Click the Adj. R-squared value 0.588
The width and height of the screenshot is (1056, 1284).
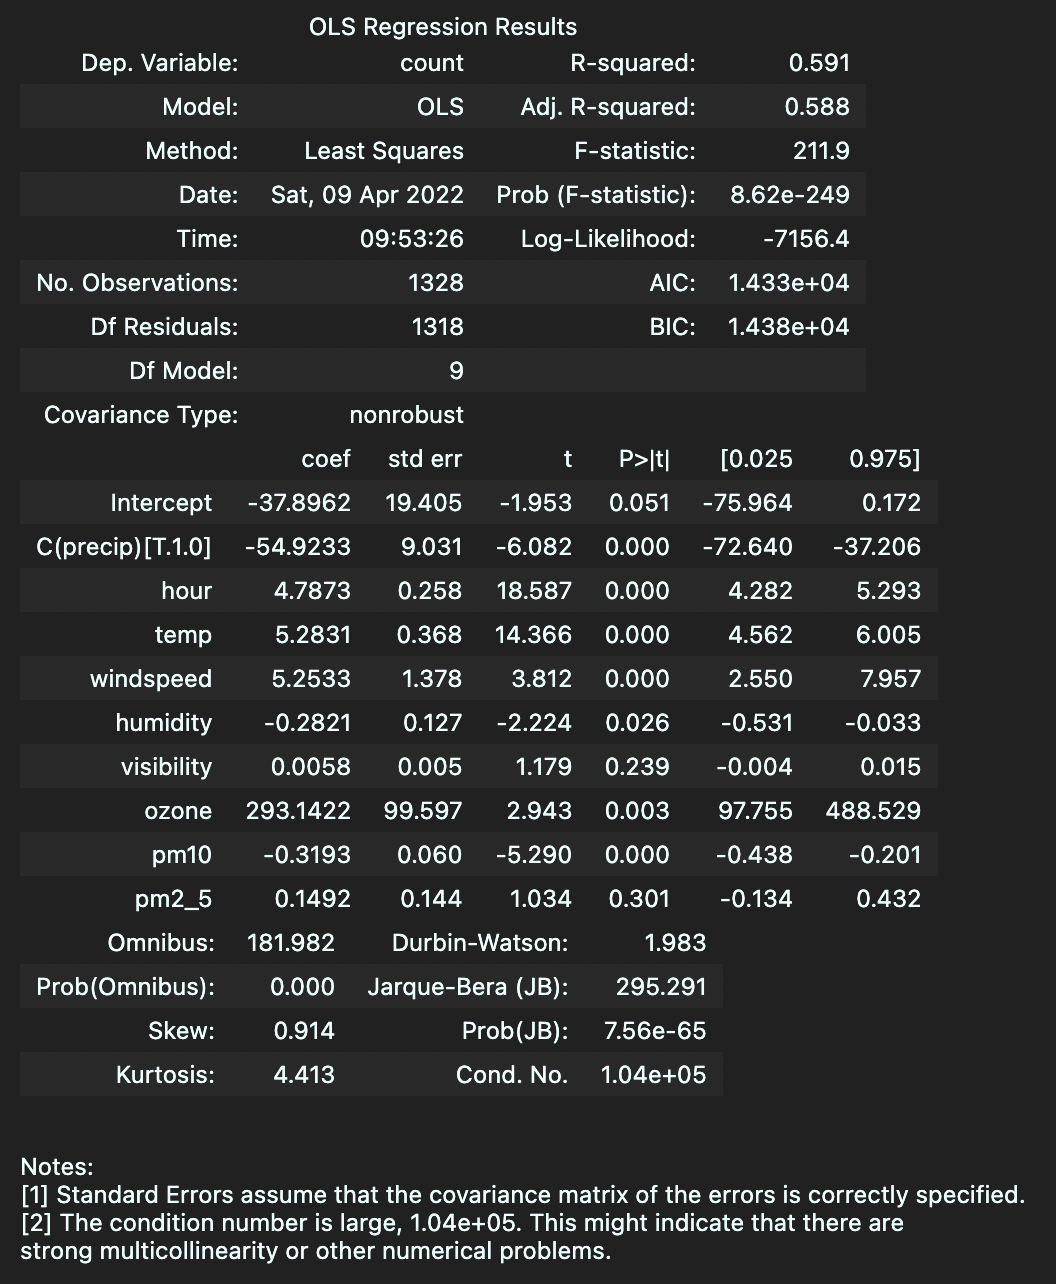817,107
